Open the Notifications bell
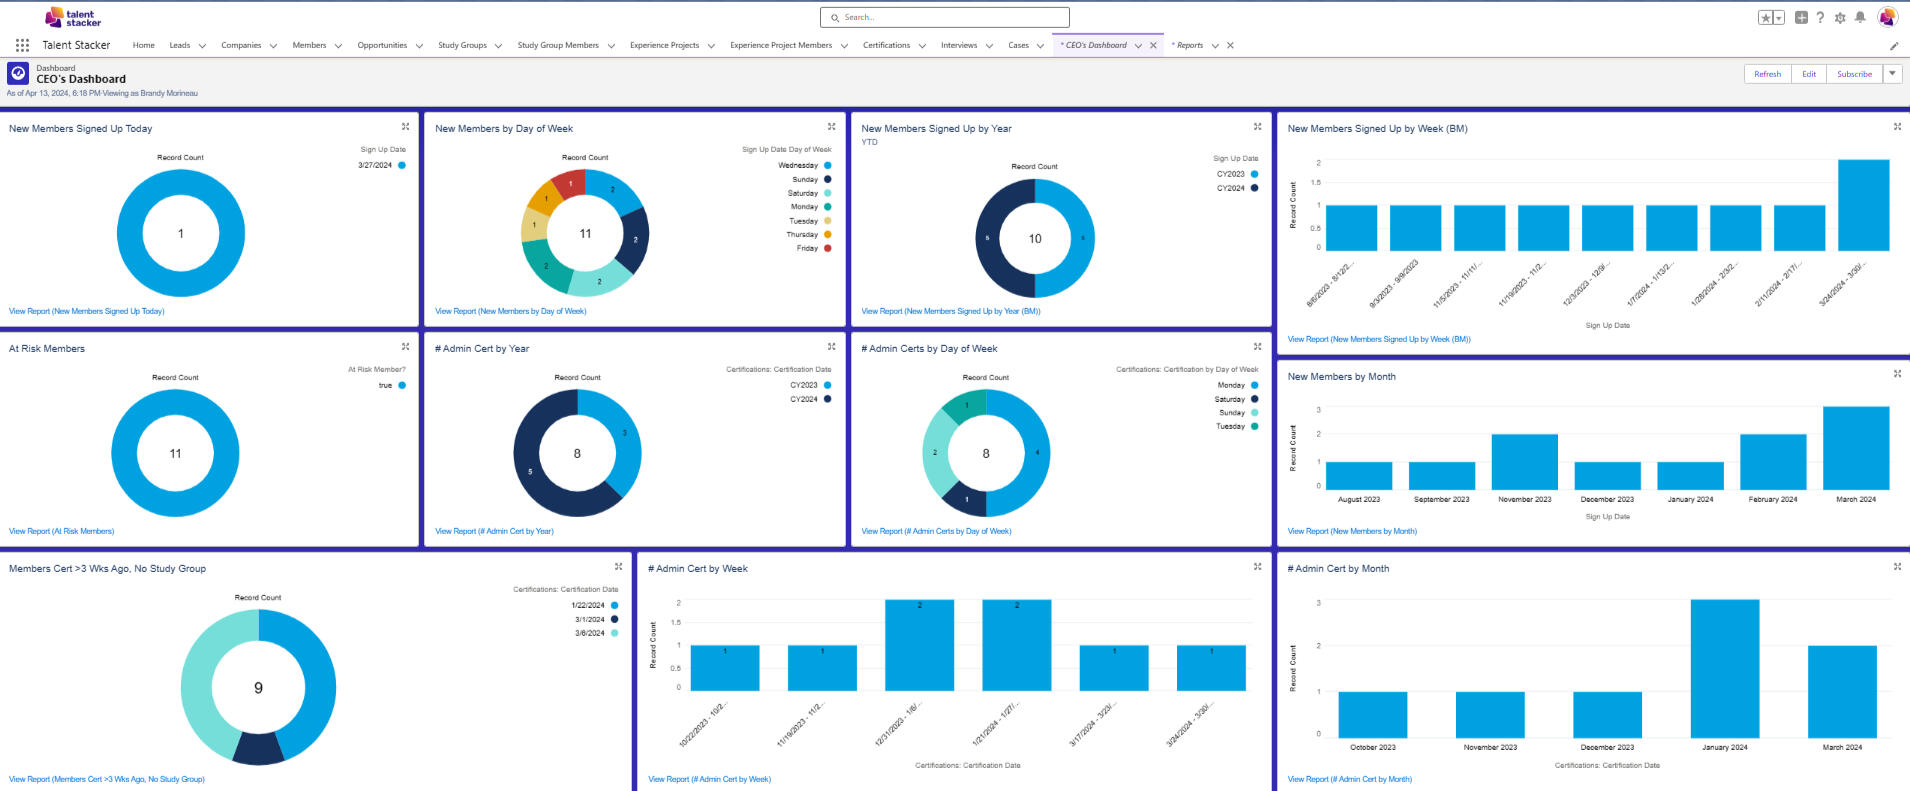Image resolution: width=1910 pixels, height=791 pixels. [x=1860, y=18]
